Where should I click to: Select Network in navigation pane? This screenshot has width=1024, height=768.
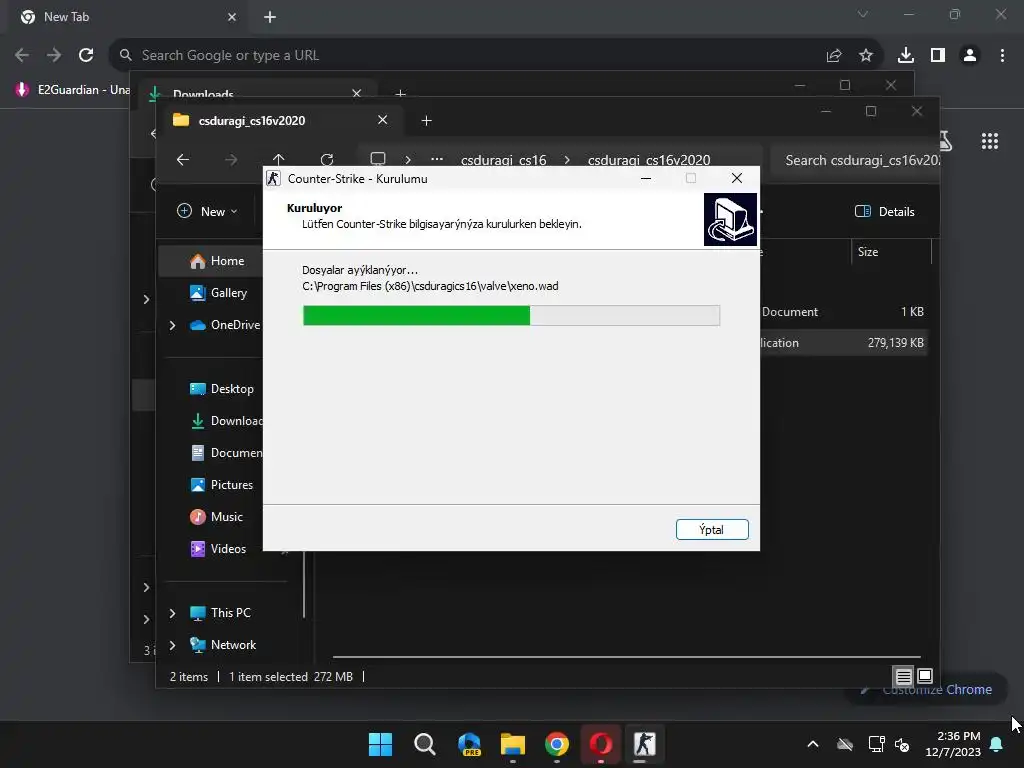(x=223, y=645)
